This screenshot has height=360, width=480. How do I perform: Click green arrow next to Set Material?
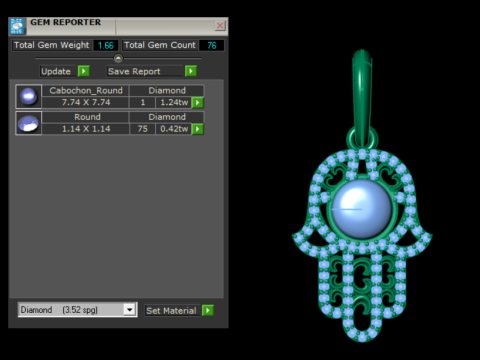click(208, 310)
